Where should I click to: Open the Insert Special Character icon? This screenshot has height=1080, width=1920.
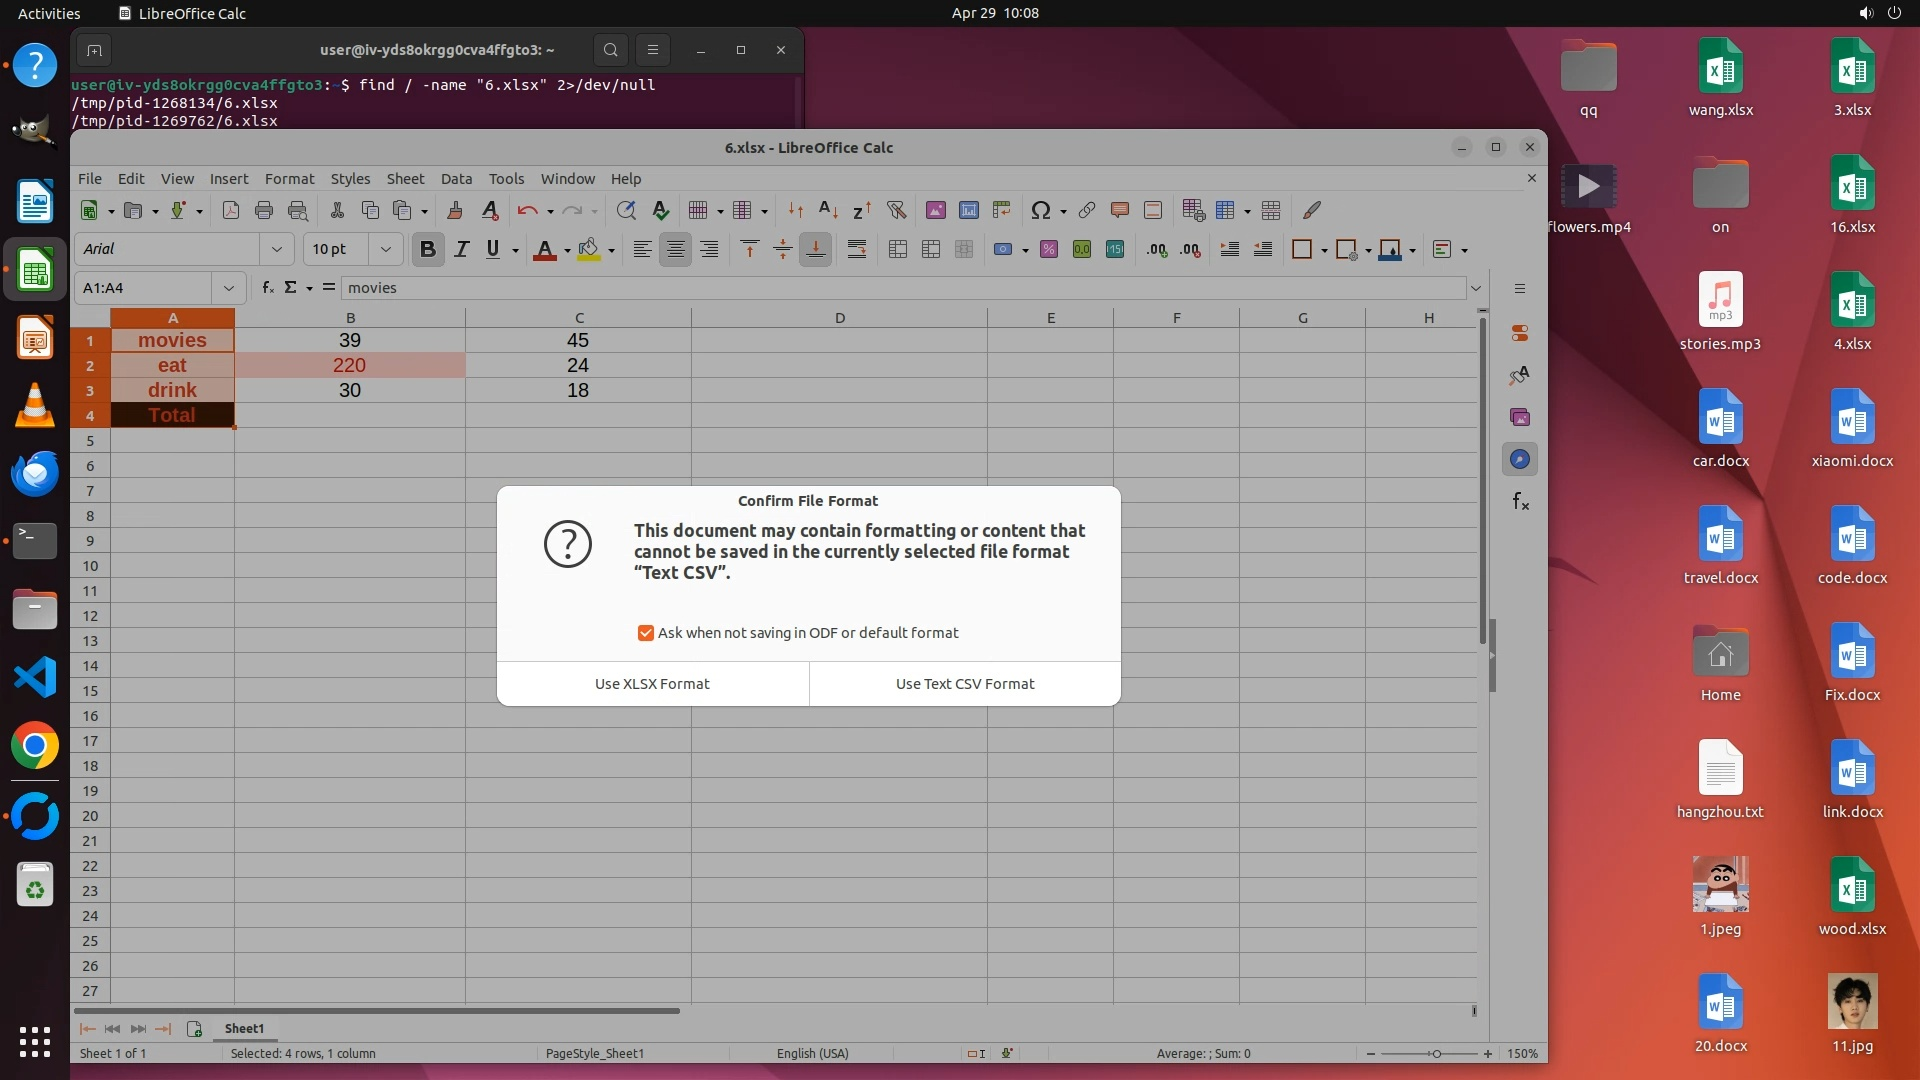pyautogui.click(x=1040, y=210)
